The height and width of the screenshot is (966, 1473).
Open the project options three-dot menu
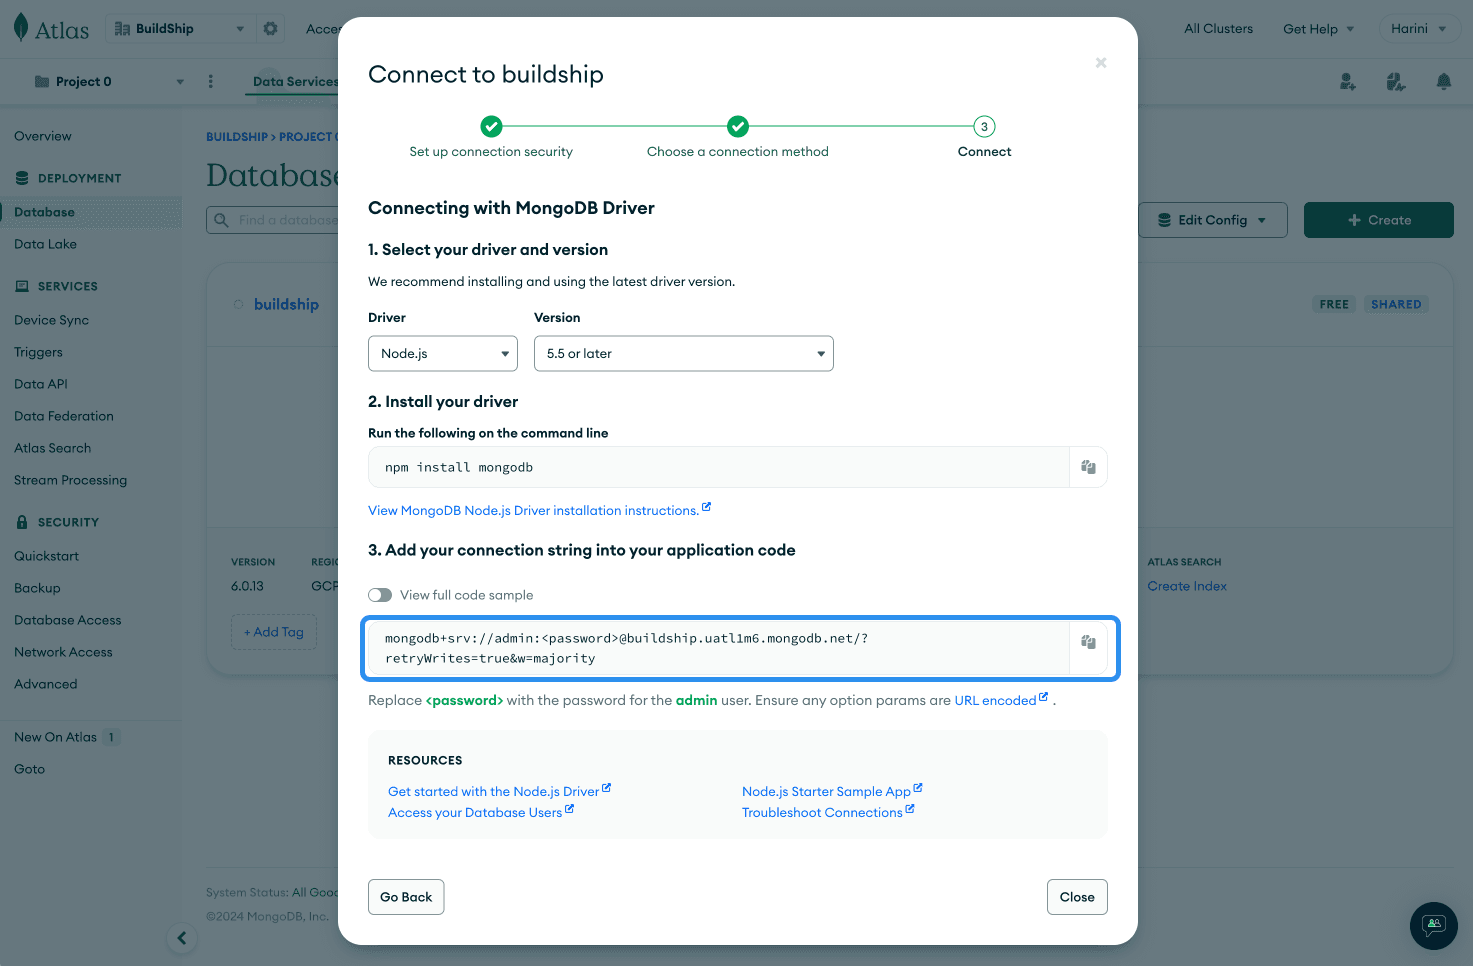[210, 82]
